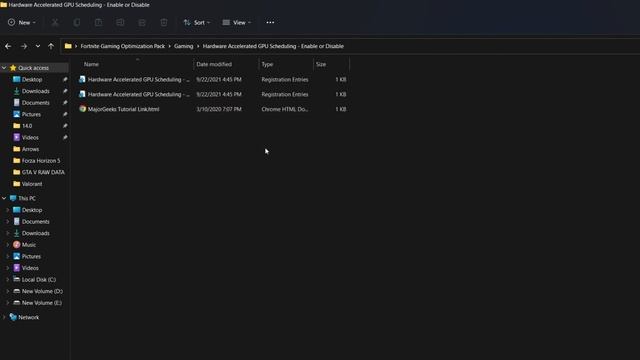Open Music under This PC
The image size is (640, 360).
pos(29,245)
